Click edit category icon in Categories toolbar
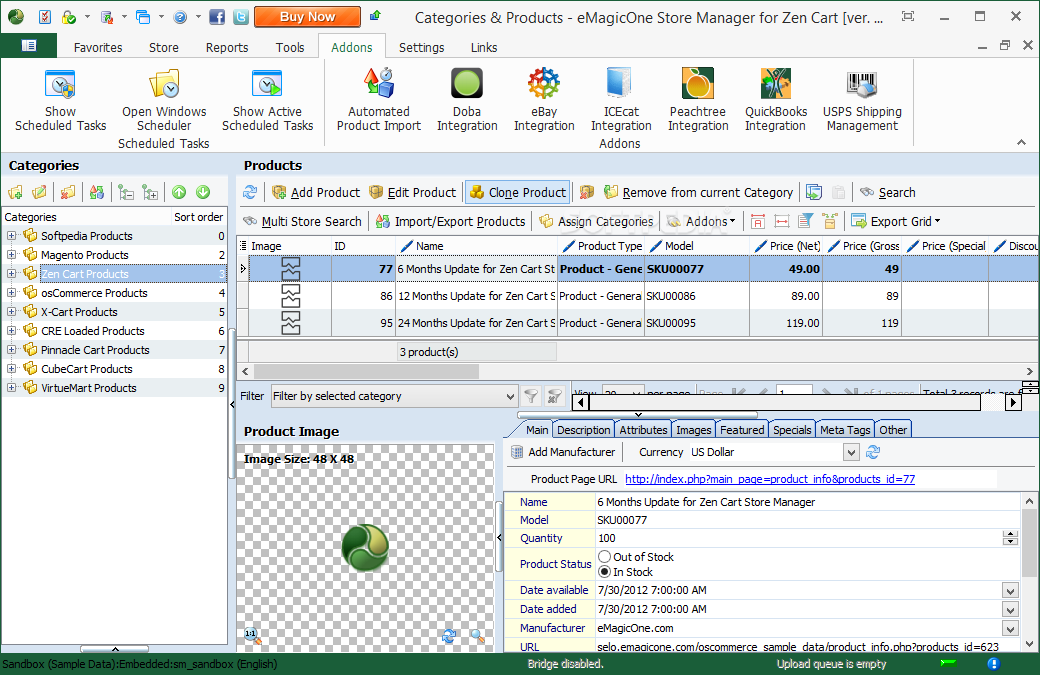 pyautogui.click(x=39, y=192)
